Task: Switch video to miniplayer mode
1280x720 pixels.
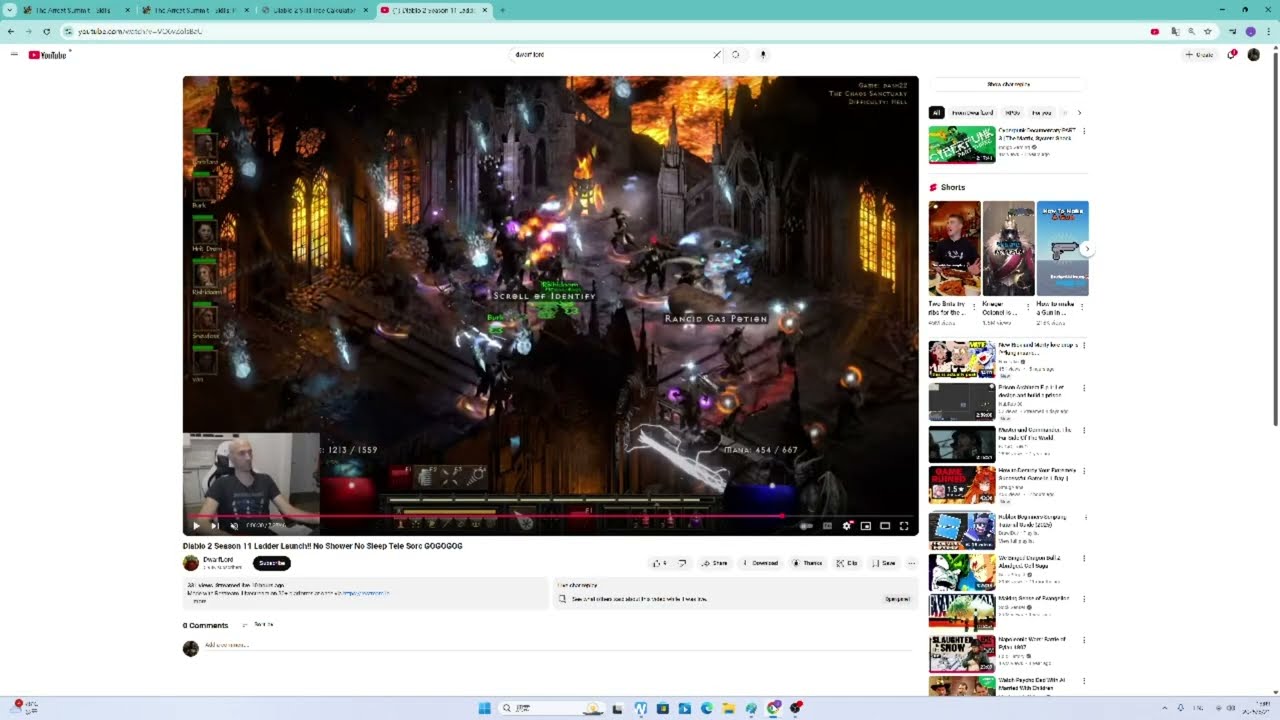Action: click(x=866, y=525)
